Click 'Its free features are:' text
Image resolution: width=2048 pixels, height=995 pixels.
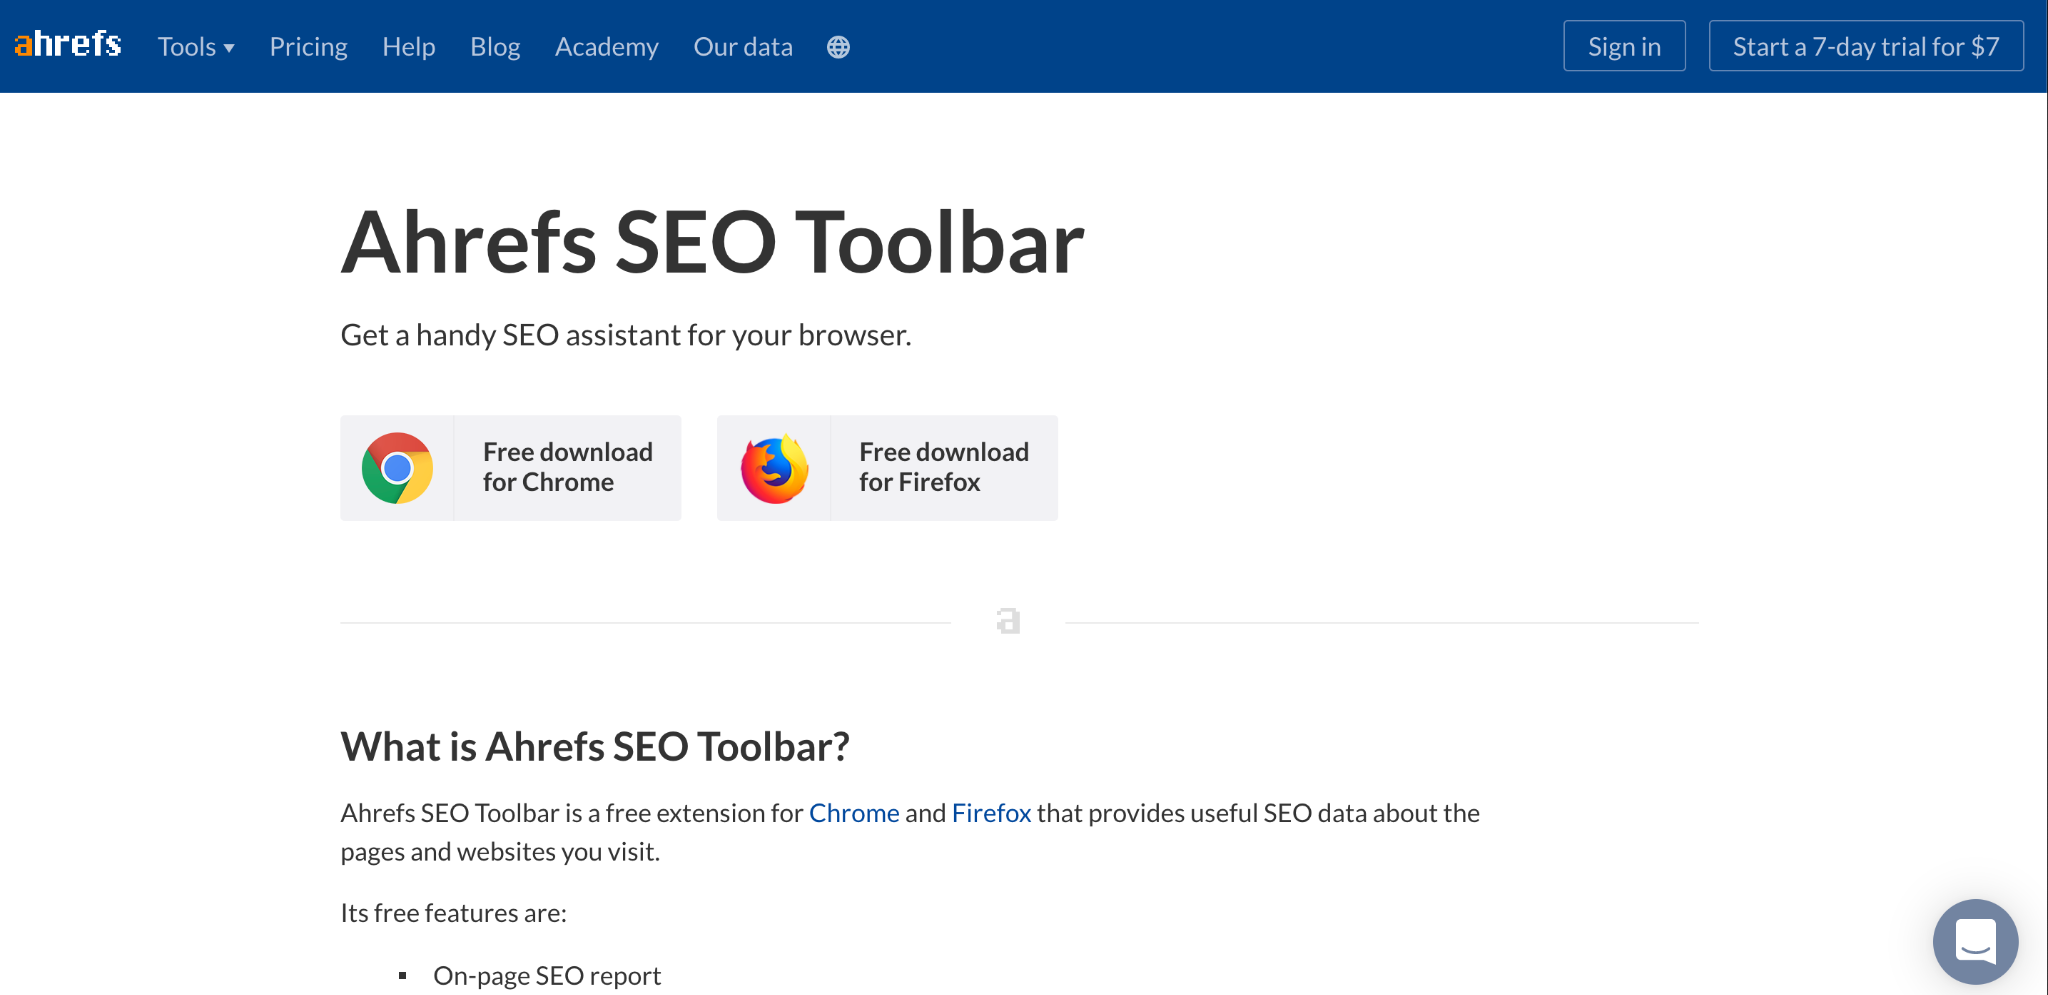point(454,913)
